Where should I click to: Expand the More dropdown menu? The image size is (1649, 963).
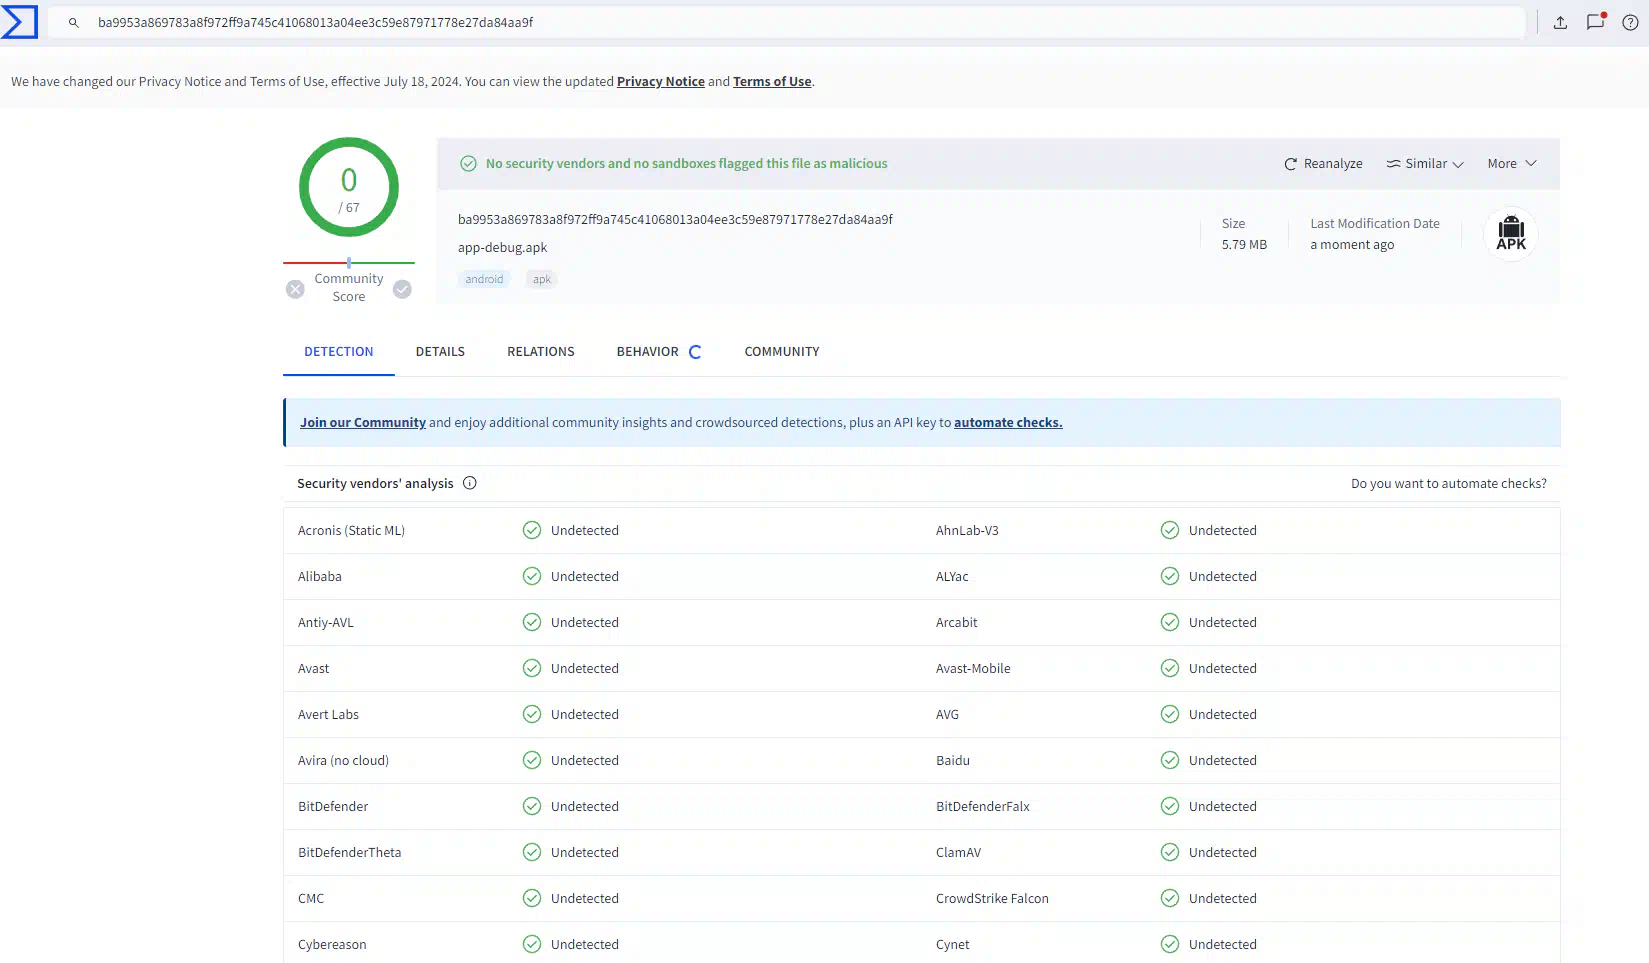pyautogui.click(x=1512, y=163)
